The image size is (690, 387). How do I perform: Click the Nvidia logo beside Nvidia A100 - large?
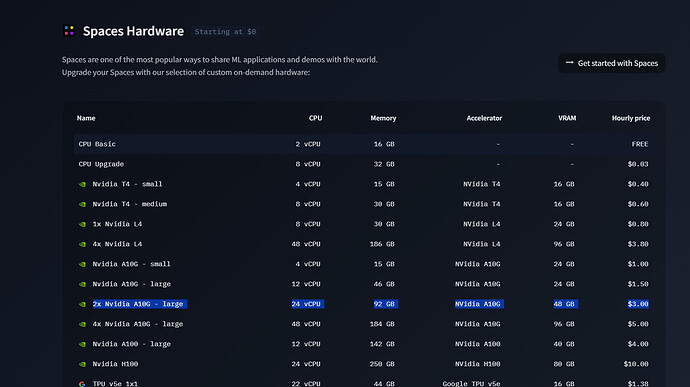(x=82, y=344)
